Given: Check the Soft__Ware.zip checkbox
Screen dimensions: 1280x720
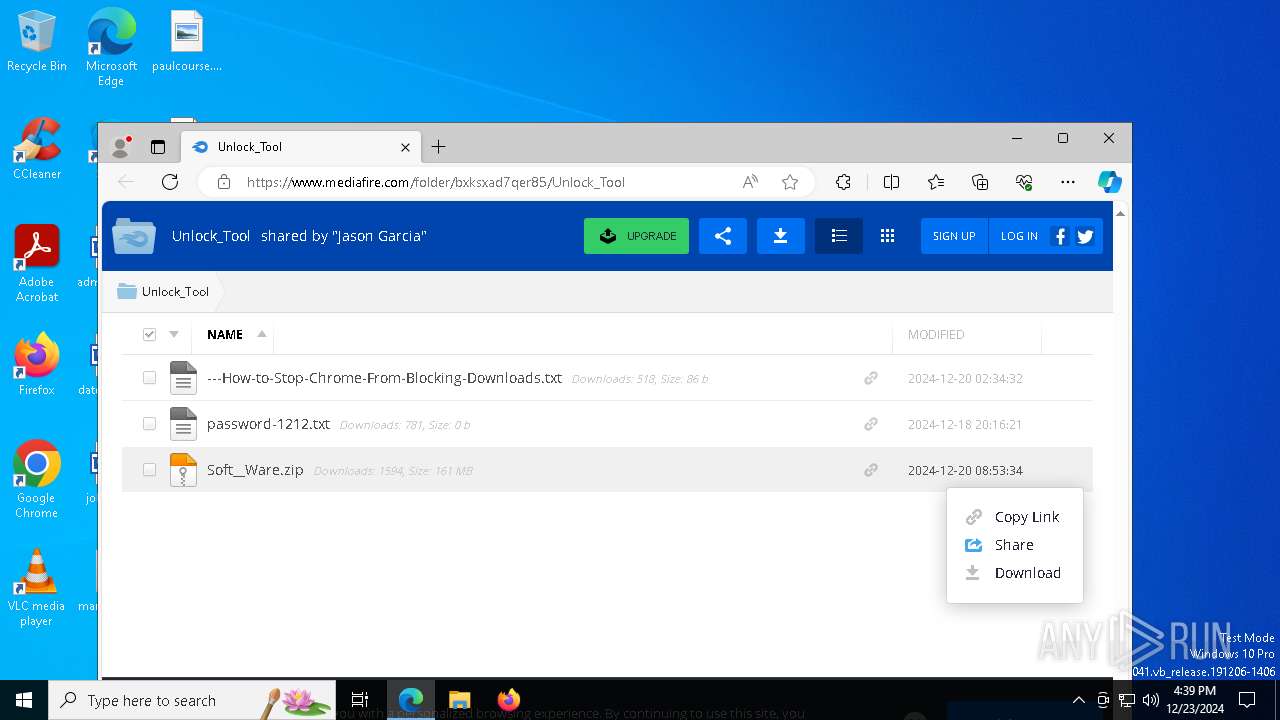Looking at the screenshot, I should (149, 470).
